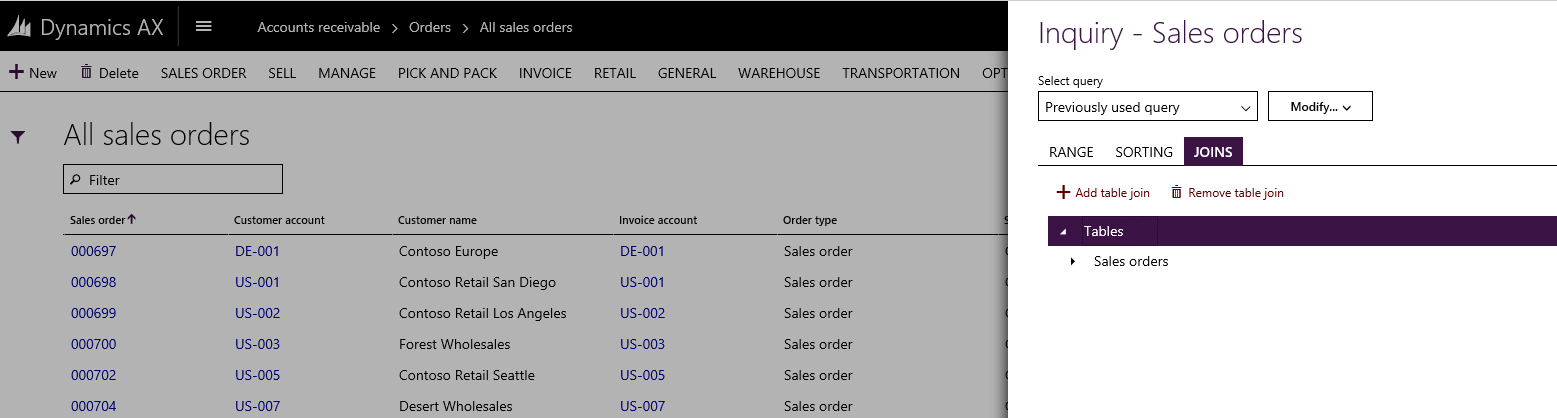Open customer account US-003 link
Image resolution: width=1557 pixels, height=418 pixels.
[x=257, y=344]
